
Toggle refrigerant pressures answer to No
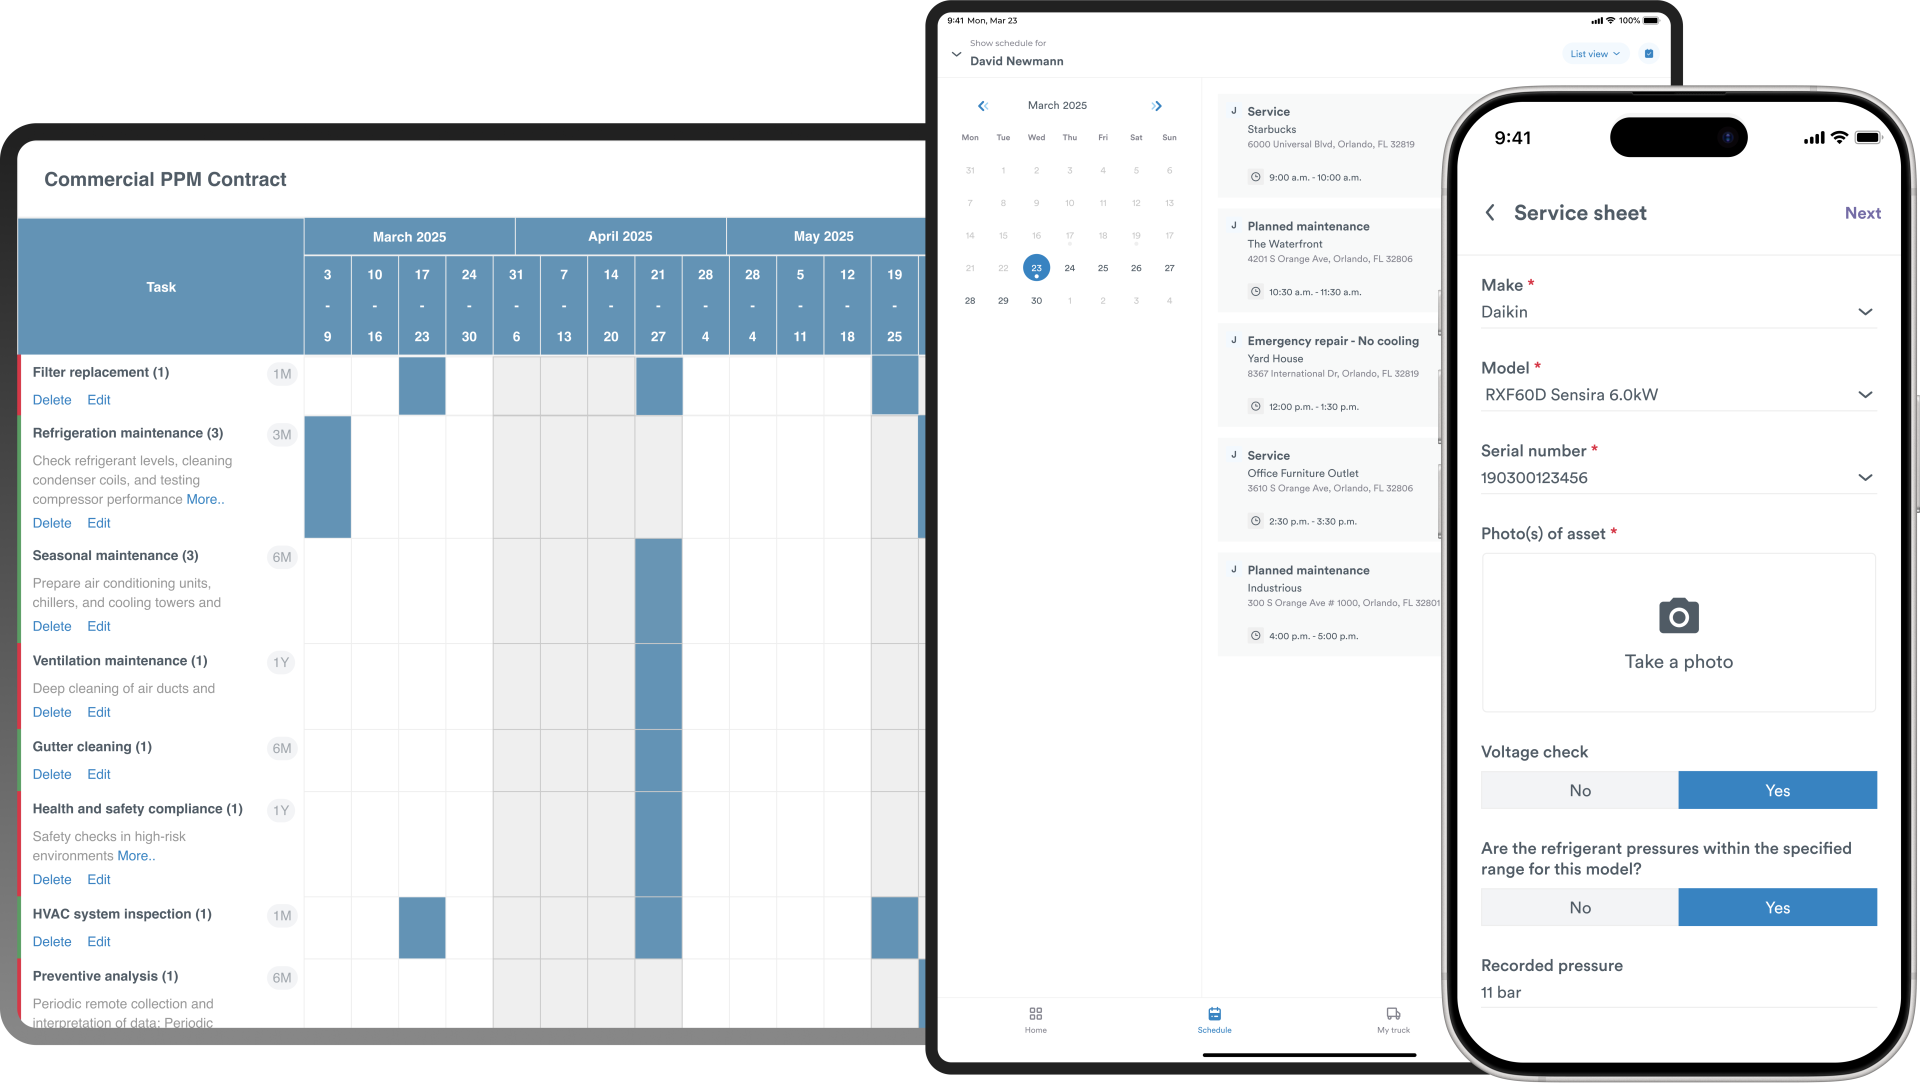[x=1580, y=906]
